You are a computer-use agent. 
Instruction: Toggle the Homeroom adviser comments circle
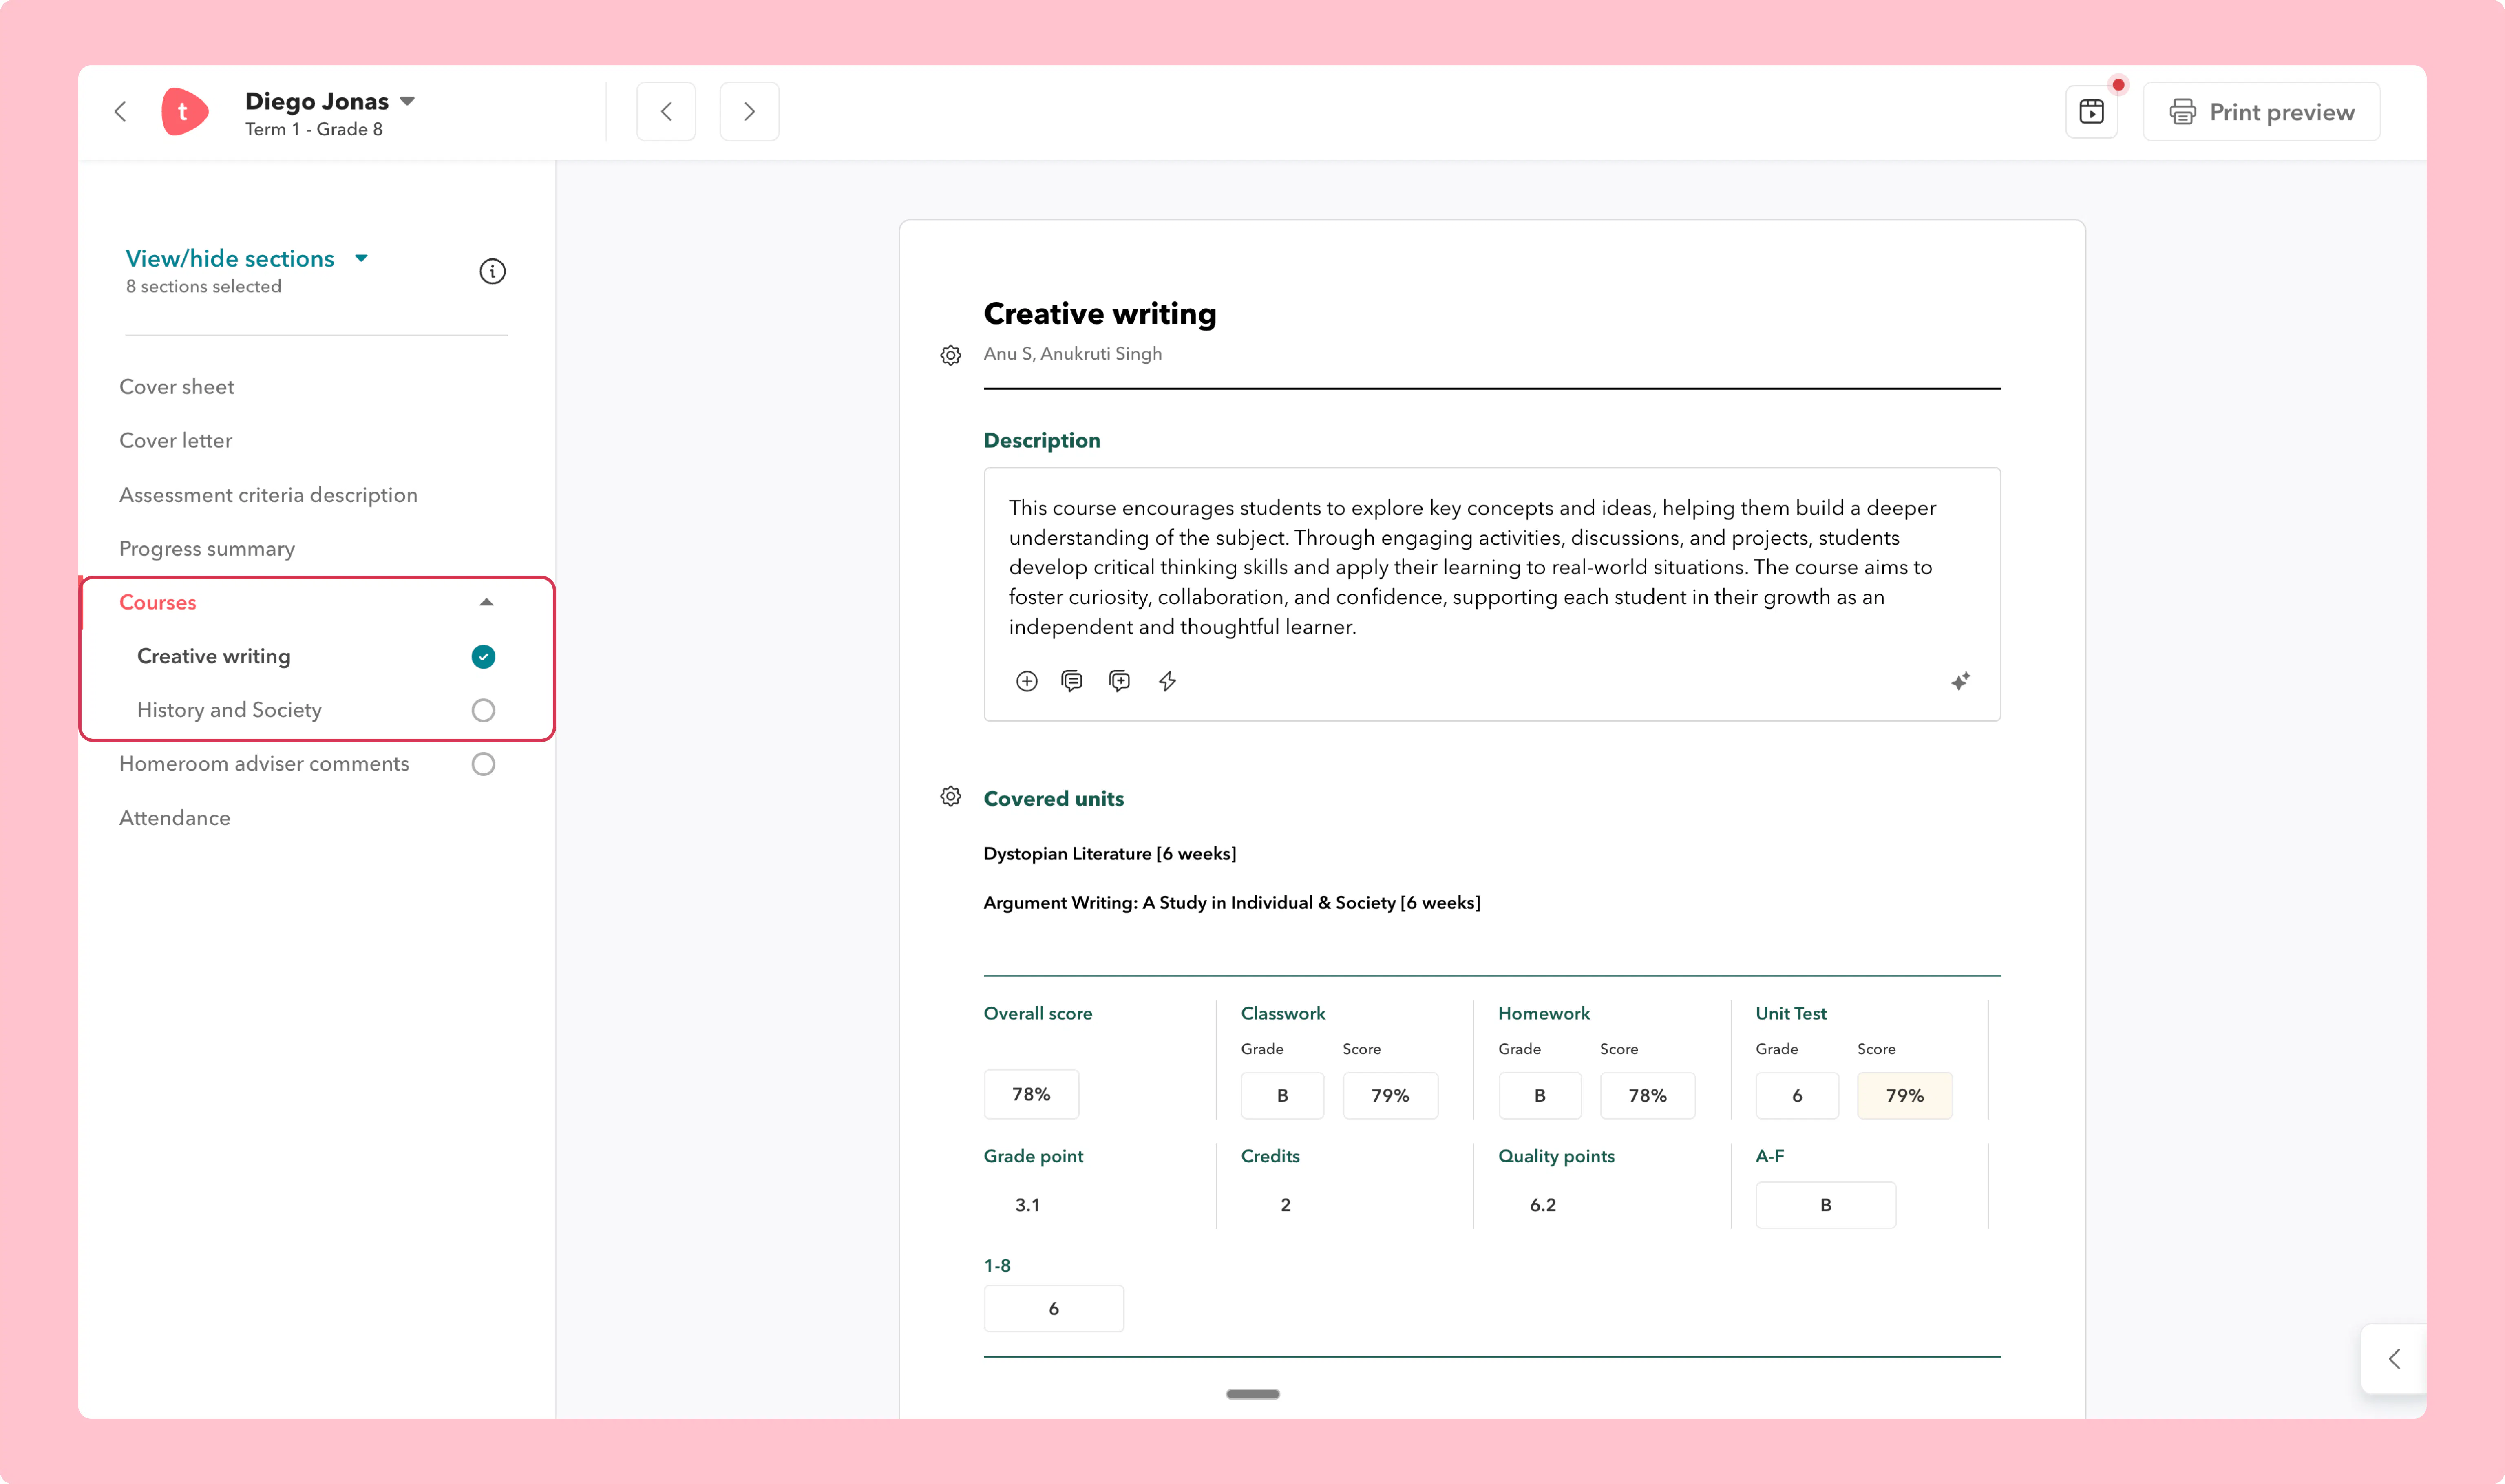[x=483, y=764]
